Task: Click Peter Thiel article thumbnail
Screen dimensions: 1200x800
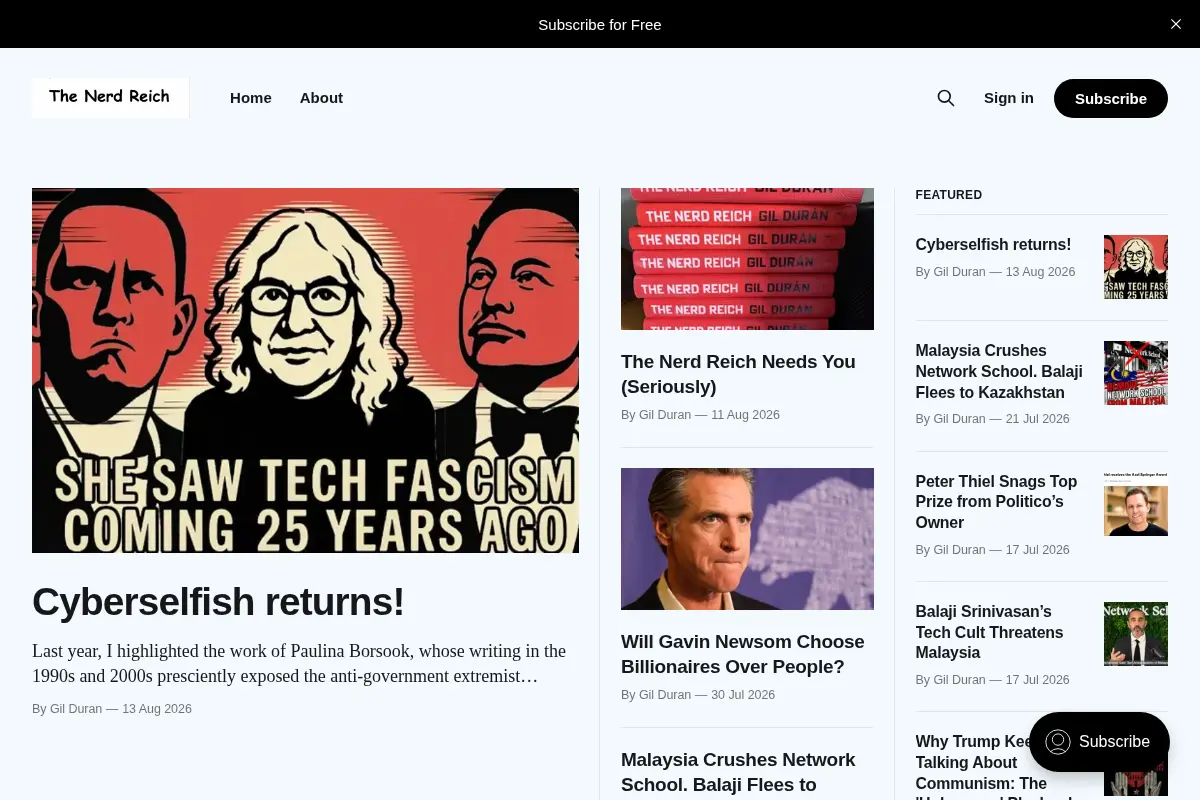Action: pos(1136,504)
